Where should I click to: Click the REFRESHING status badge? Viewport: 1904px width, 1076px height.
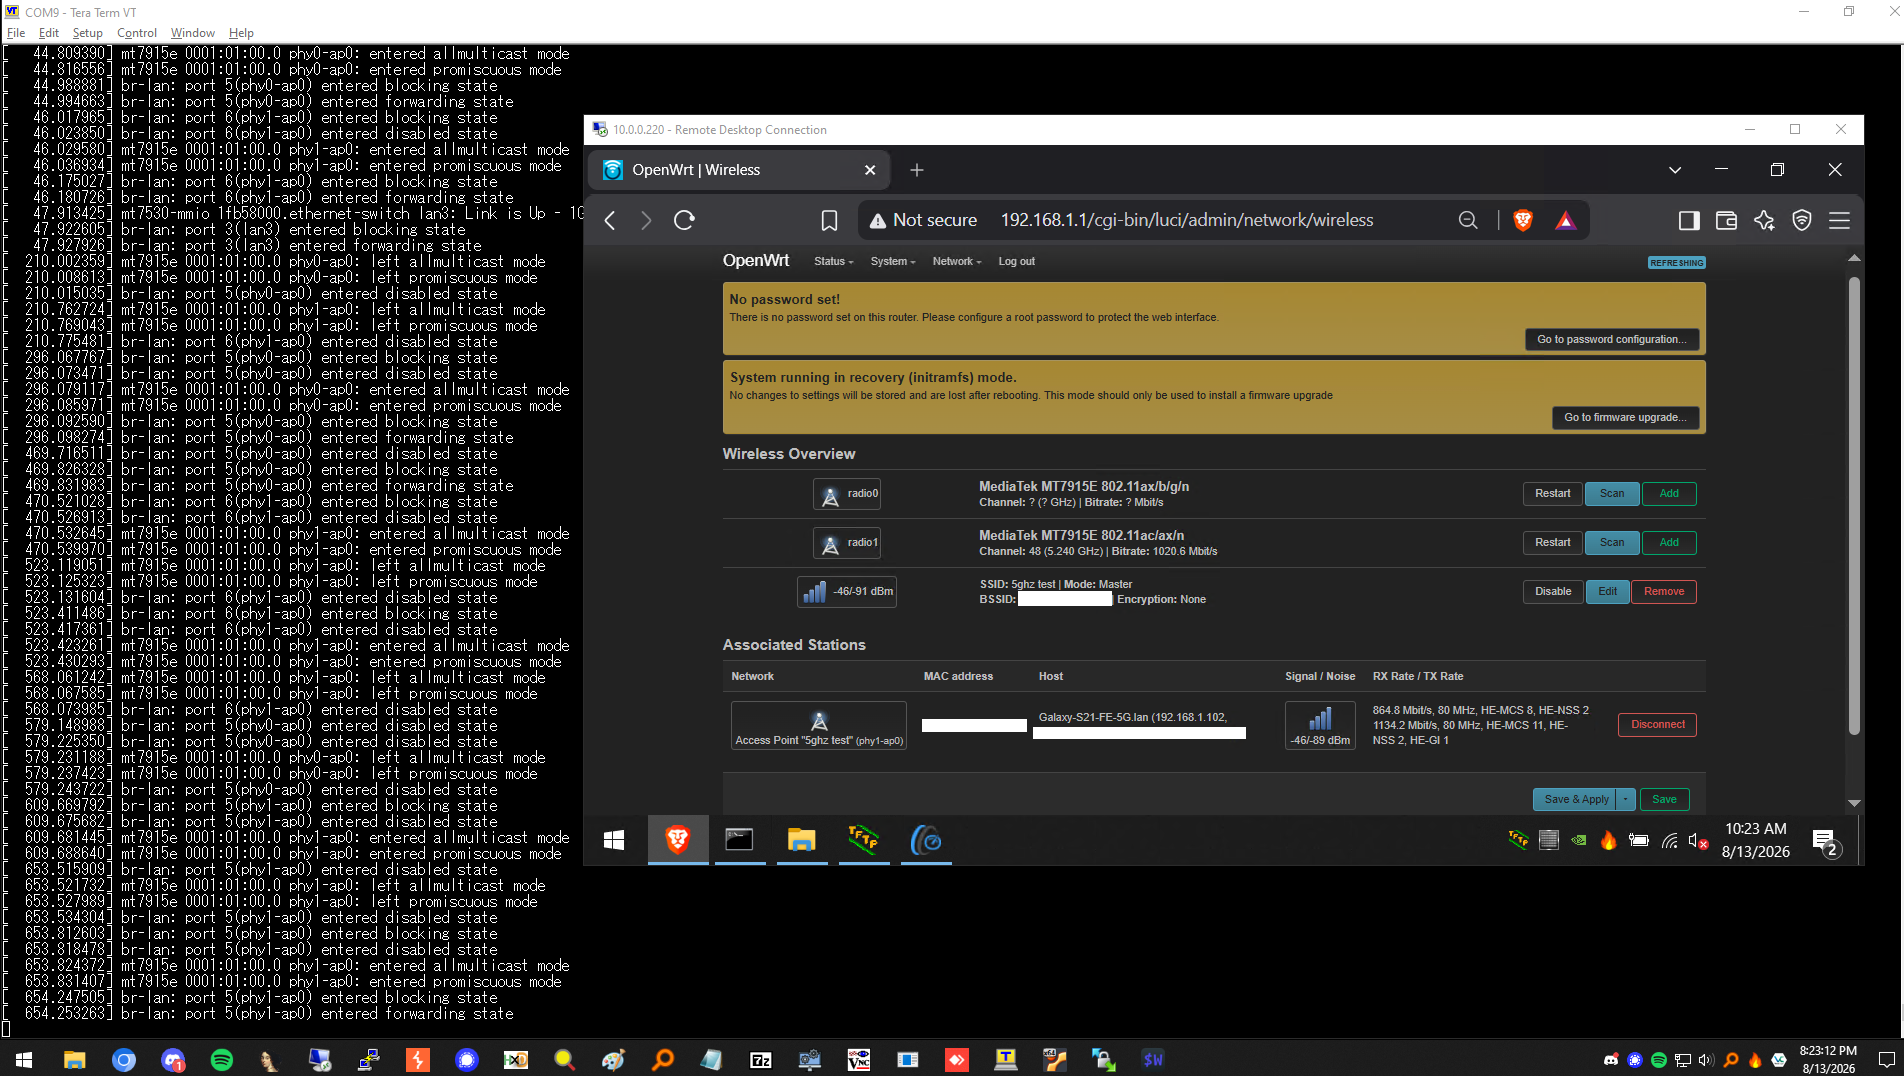(x=1677, y=263)
